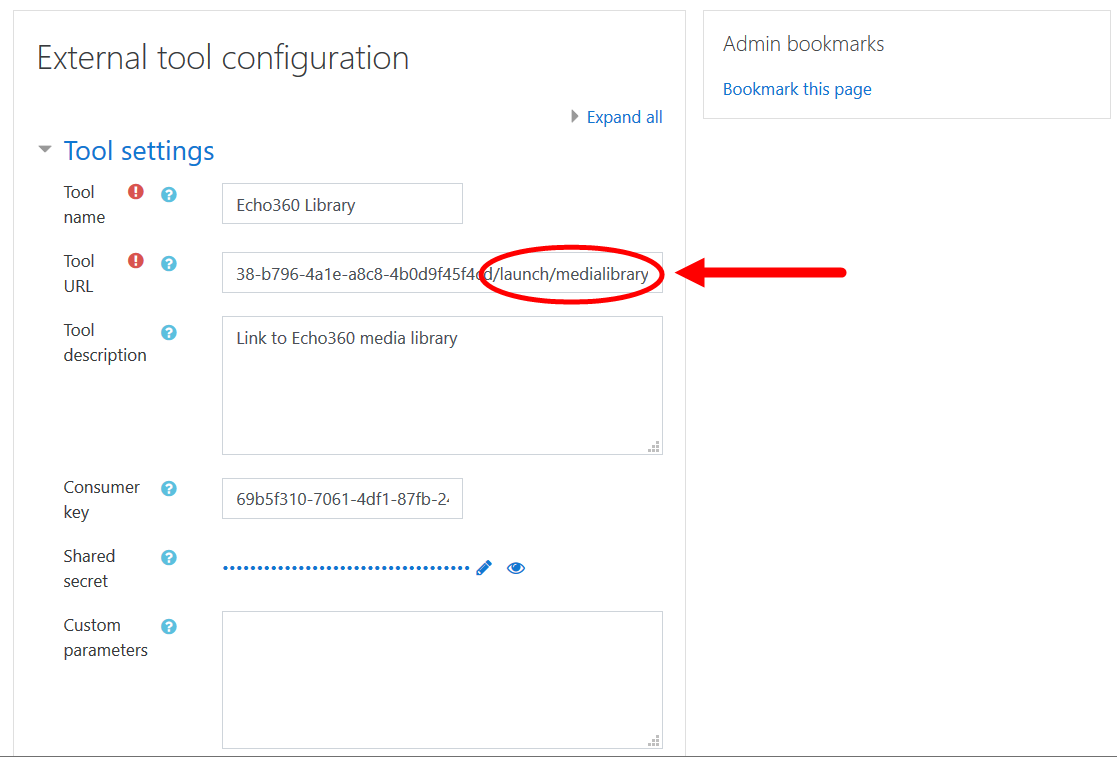The width and height of the screenshot is (1117, 757).
Task: Click the Expand all link
Action: [624, 117]
